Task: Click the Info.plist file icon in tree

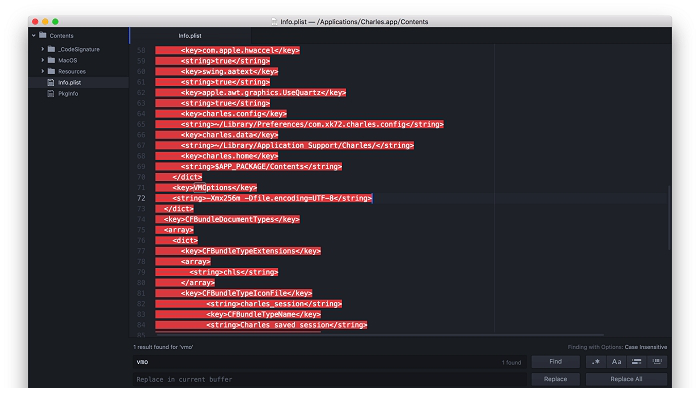Action: click(x=51, y=83)
